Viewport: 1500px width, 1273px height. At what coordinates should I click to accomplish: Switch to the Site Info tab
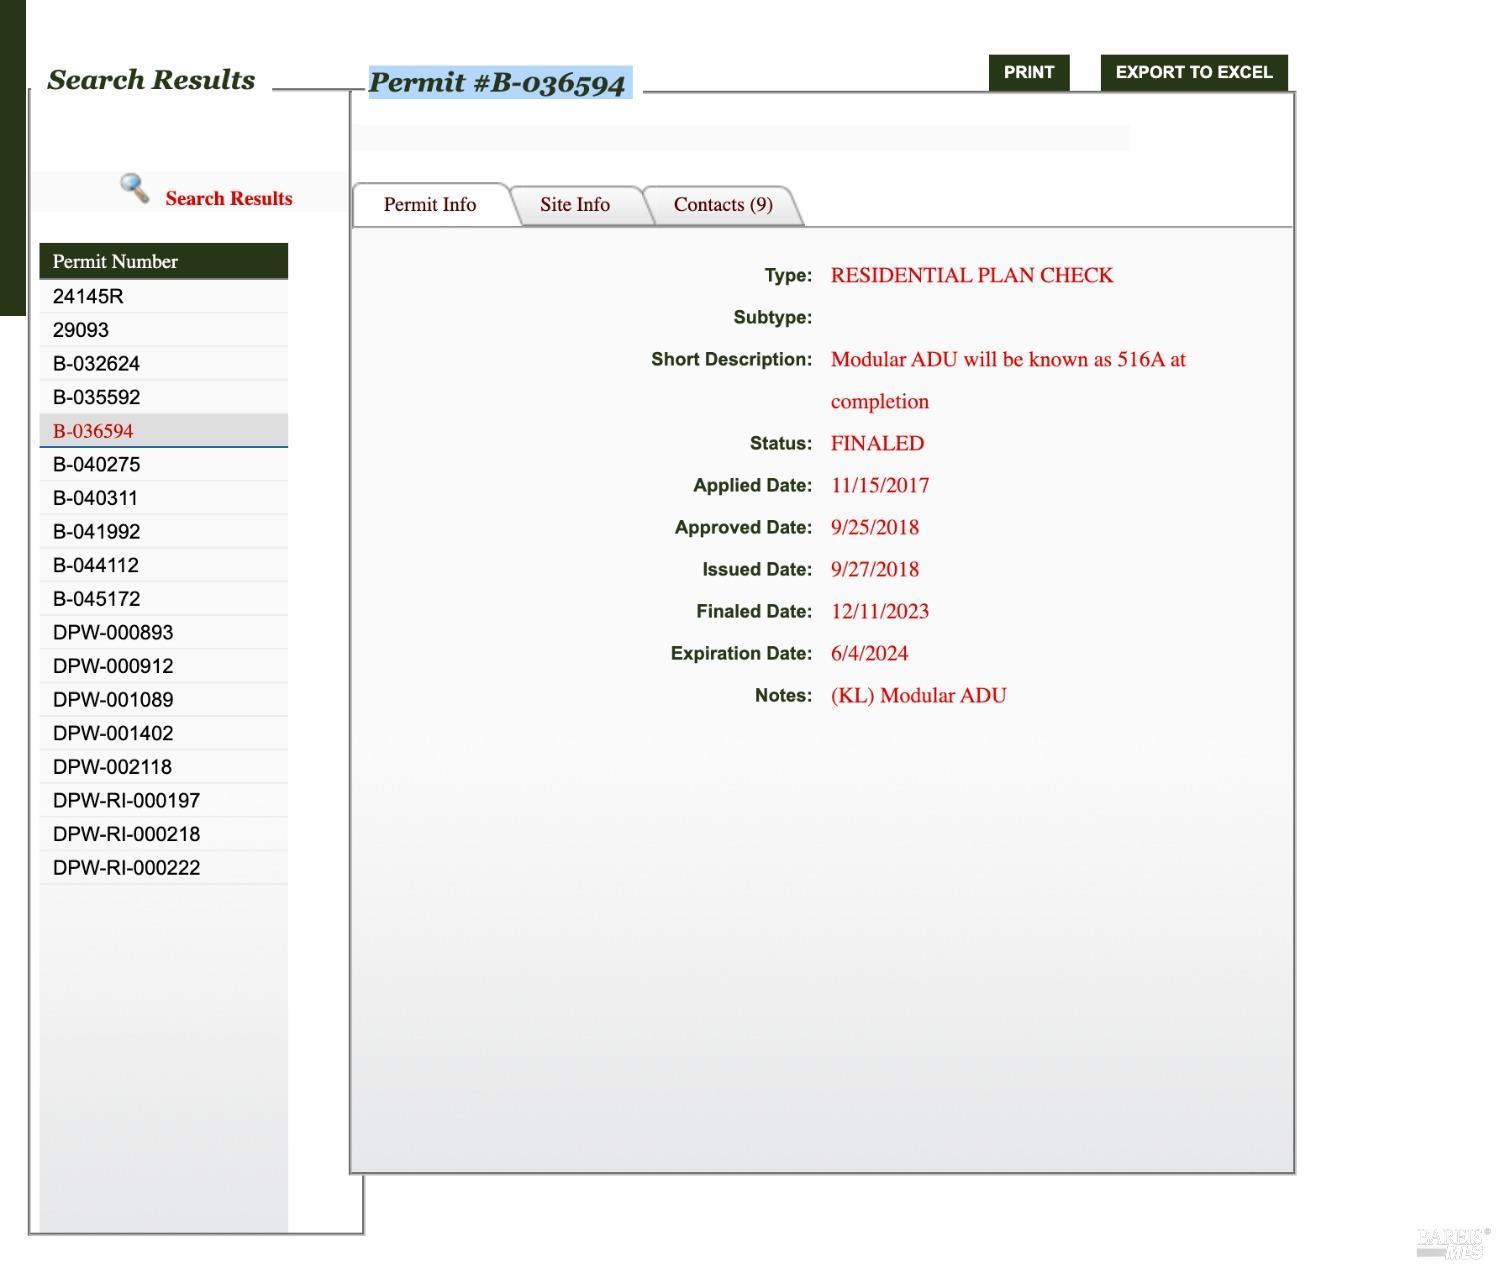click(x=575, y=205)
